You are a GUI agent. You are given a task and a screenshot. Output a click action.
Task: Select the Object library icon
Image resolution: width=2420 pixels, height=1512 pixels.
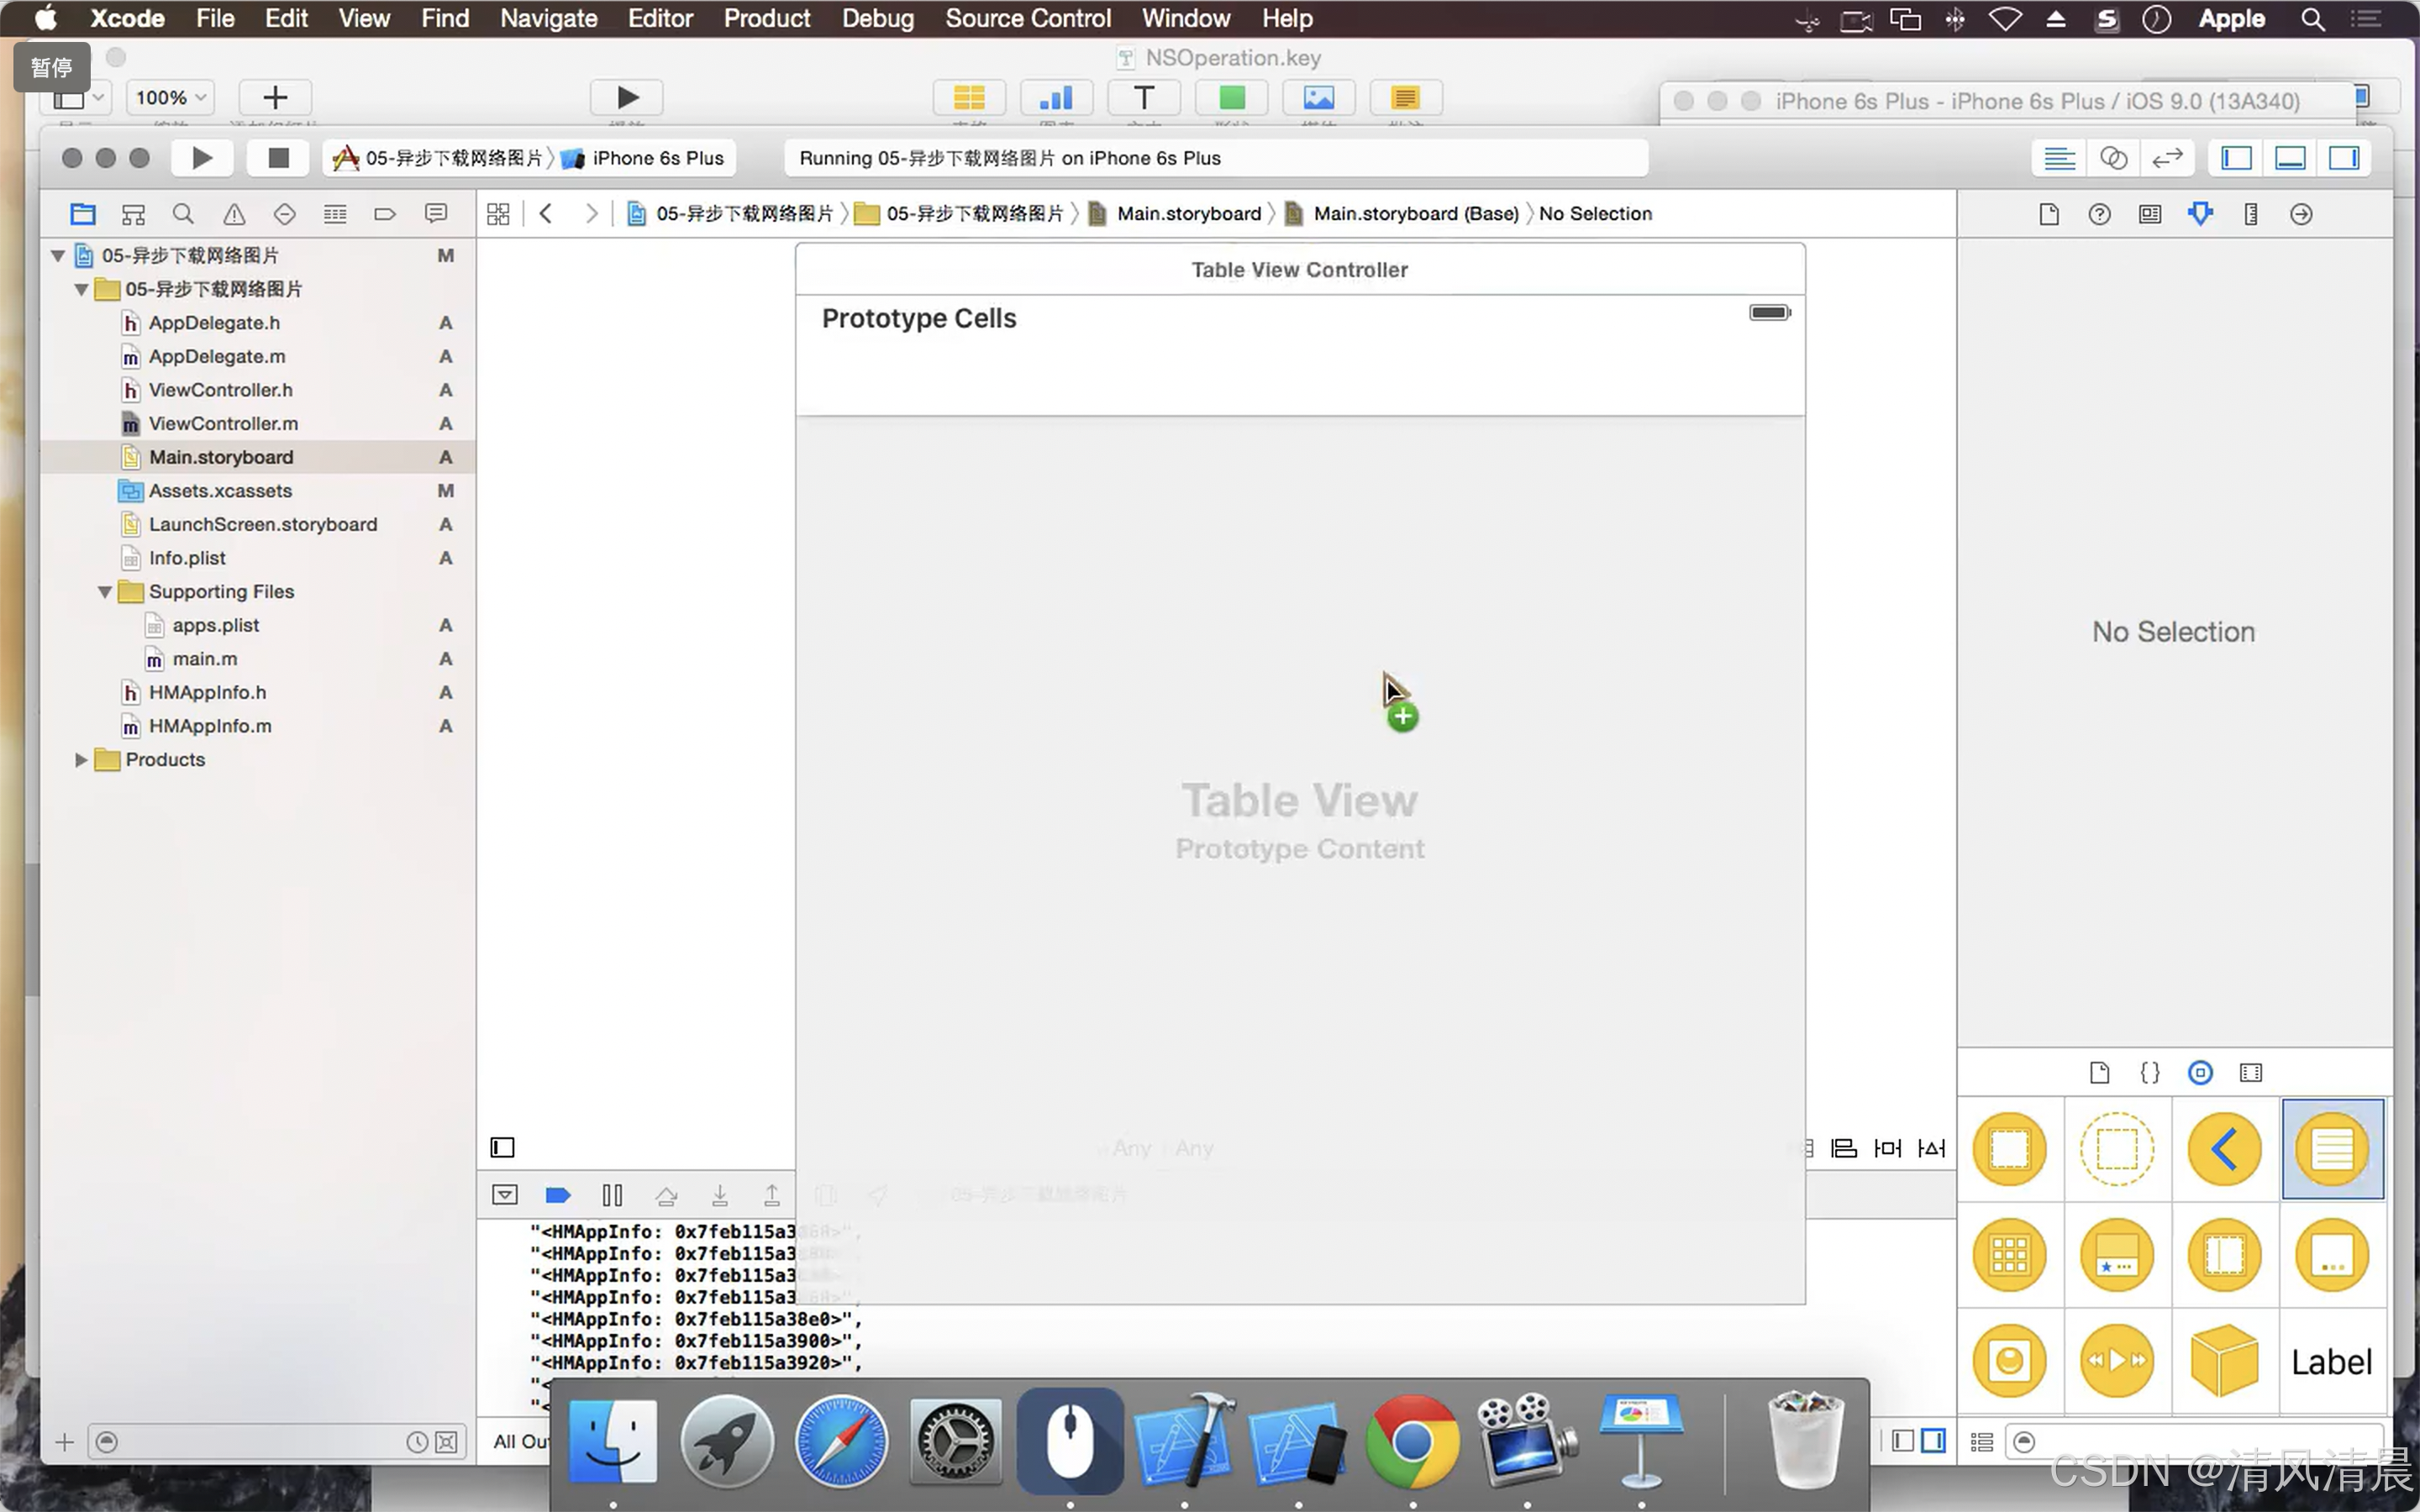pyautogui.click(x=2199, y=1073)
